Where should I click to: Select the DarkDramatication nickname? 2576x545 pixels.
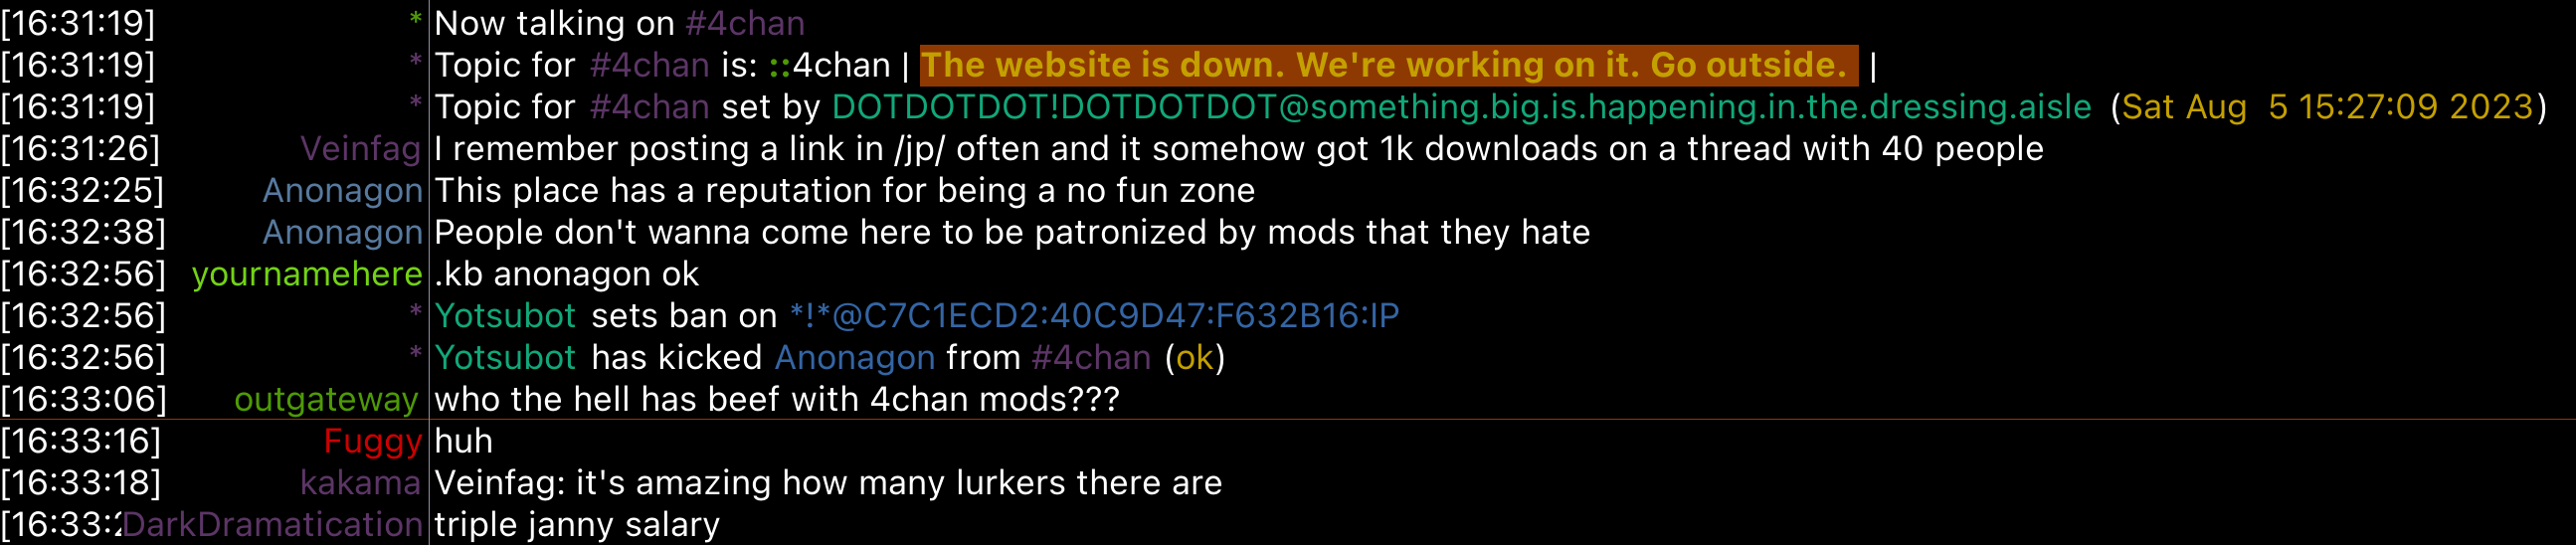(272, 525)
